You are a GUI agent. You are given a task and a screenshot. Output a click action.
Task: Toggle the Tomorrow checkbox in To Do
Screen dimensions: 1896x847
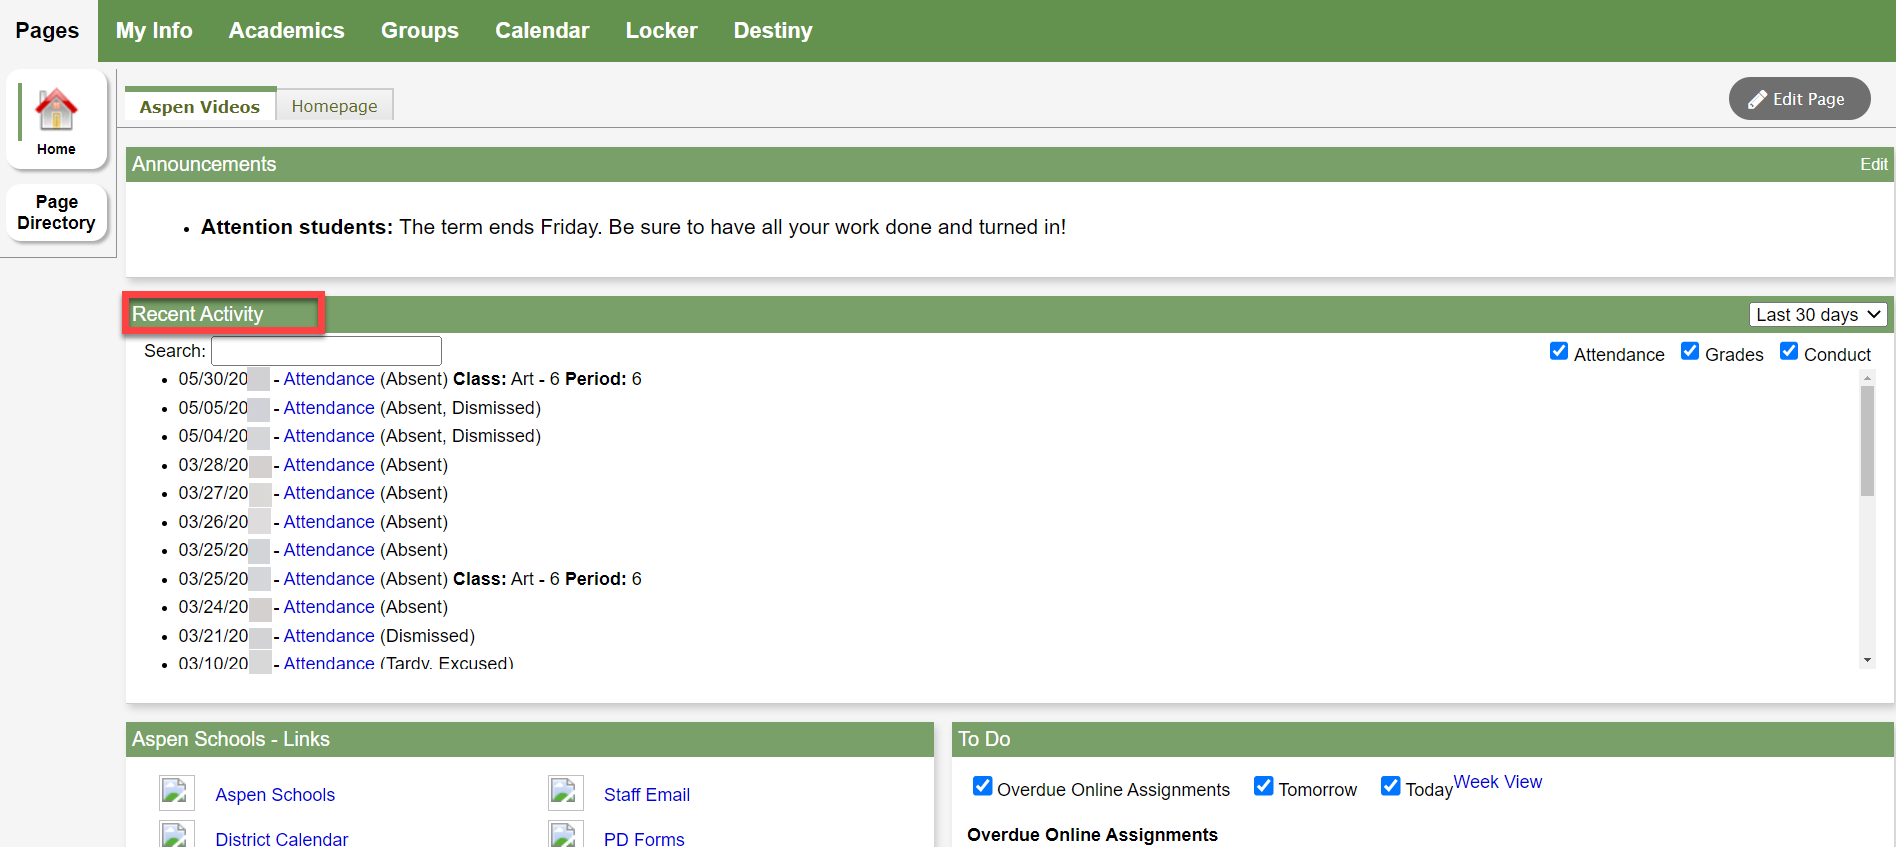pyautogui.click(x=1263, y=786)
